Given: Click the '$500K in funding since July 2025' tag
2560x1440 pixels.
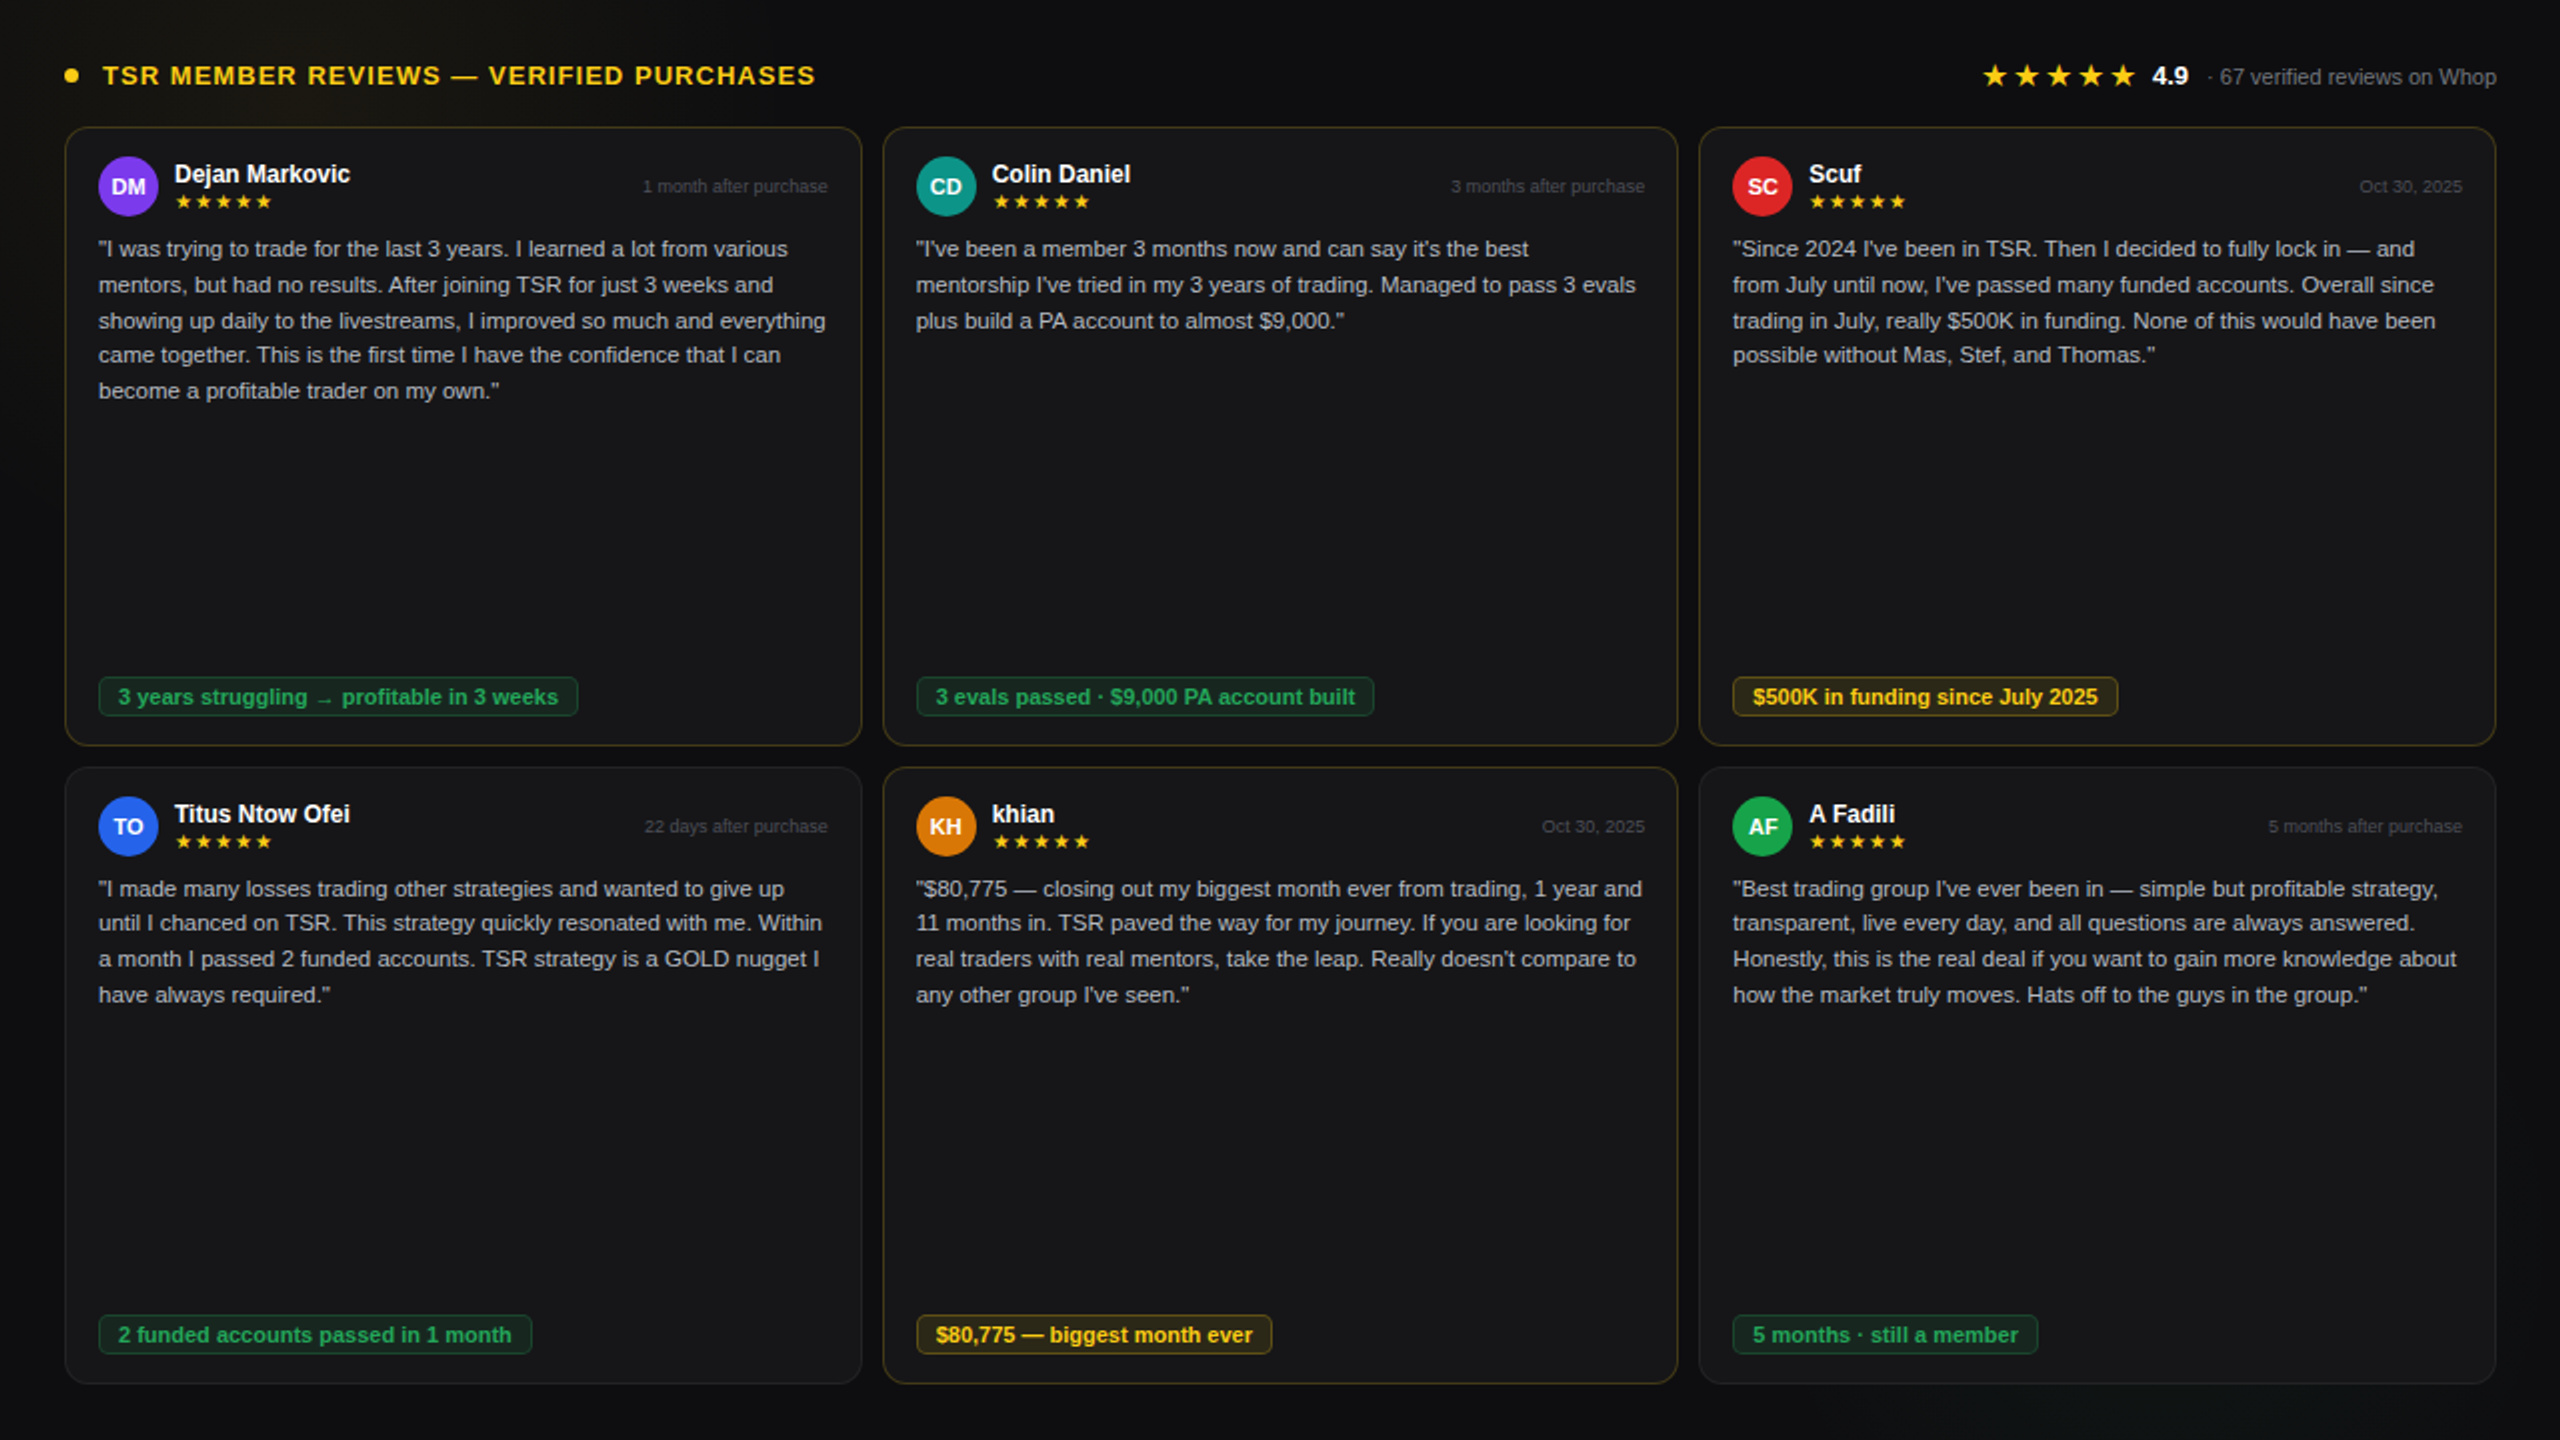Looking at the screenshot, I should point(1925,697).
